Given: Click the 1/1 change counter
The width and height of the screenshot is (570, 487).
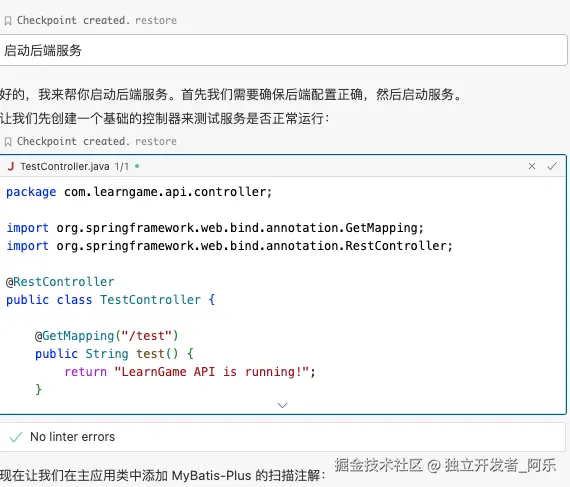Looking at the screenshot, I should click(x=122, y=166).
